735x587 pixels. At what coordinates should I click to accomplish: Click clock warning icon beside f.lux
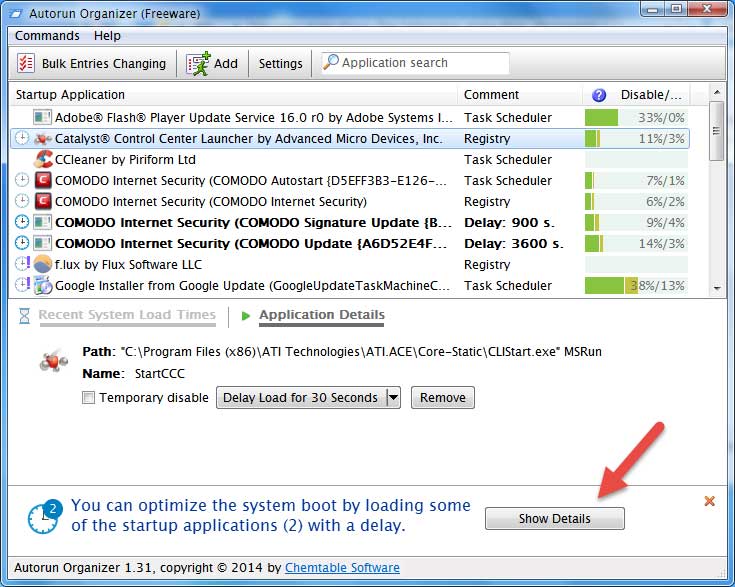coord(22,263)
